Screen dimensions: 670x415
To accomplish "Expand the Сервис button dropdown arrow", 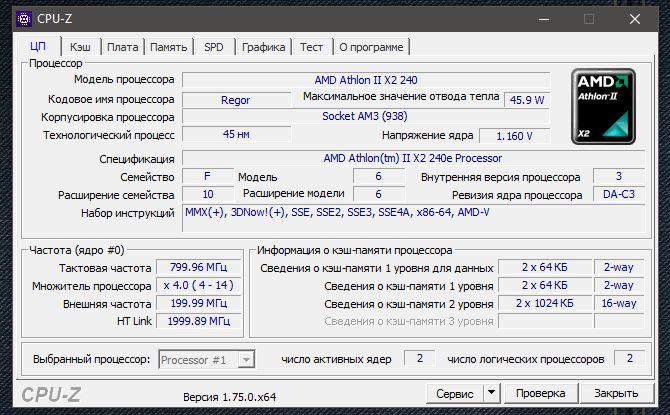I will (492, 392).
